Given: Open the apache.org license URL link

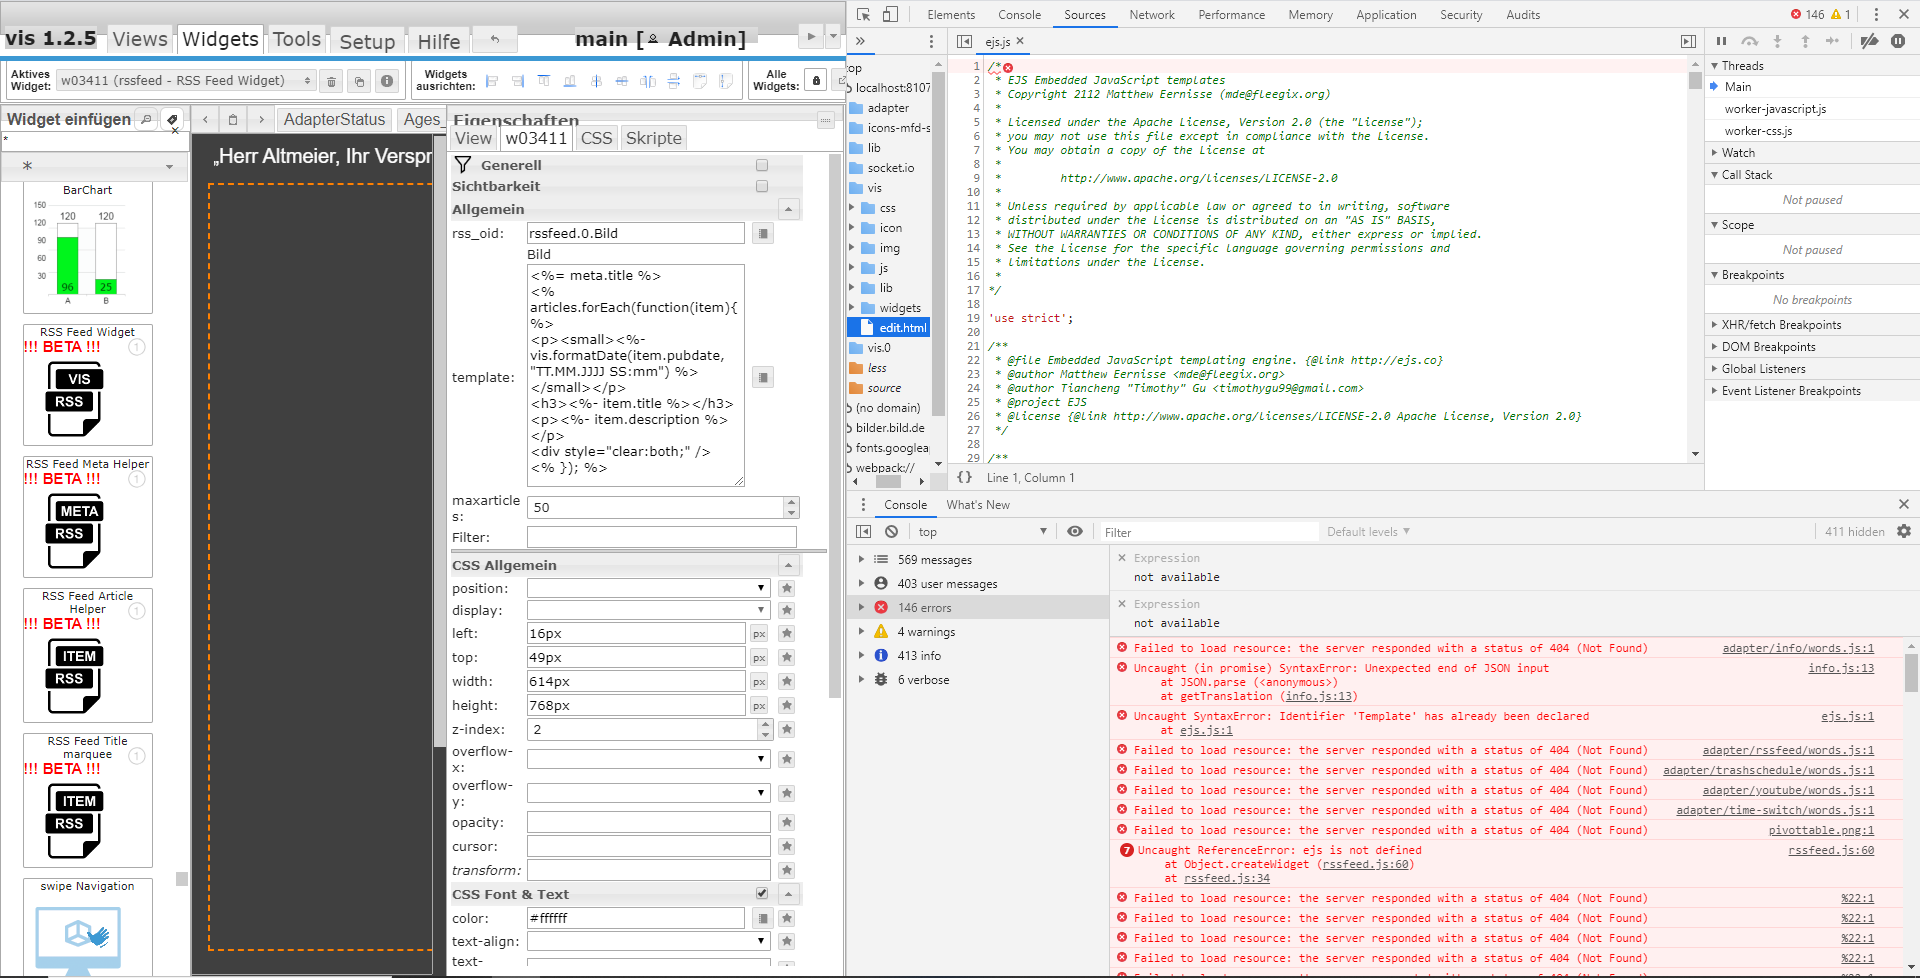Looking at the screenshot, I should tap(1198, 178).
